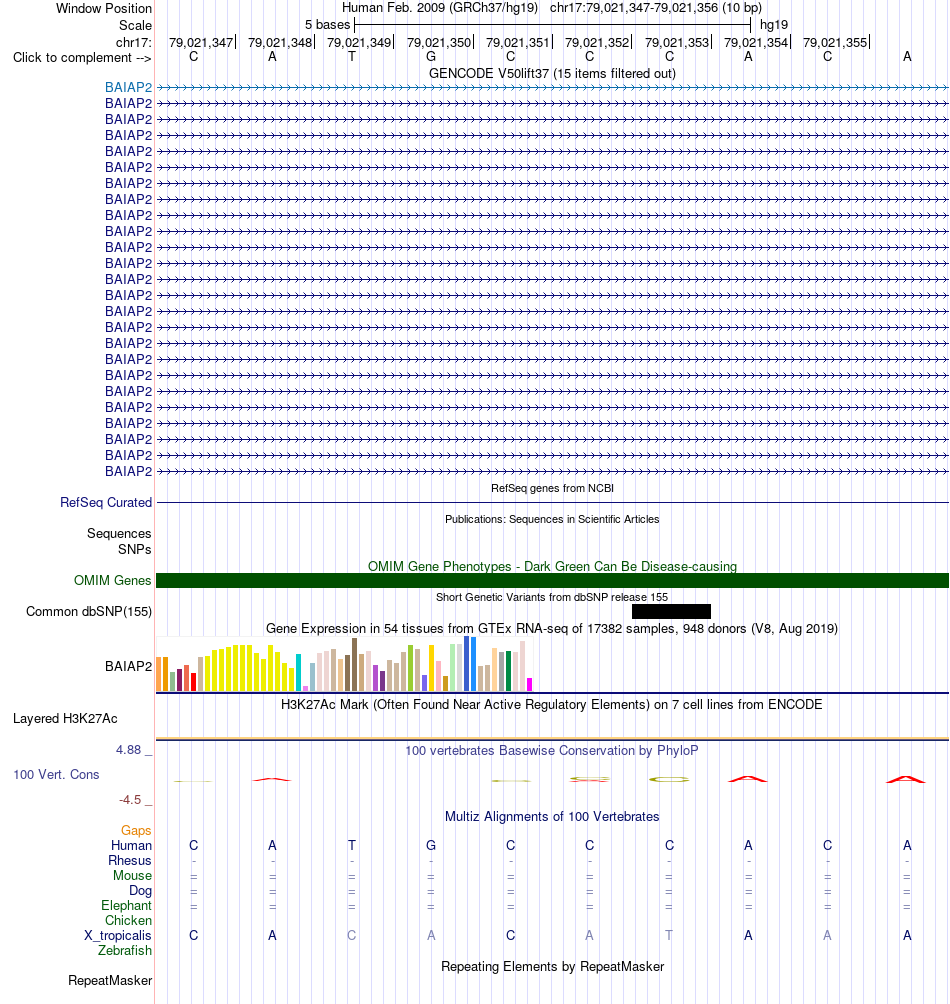Click base G in the Human alignment row
The image size is (950, 1004).
coord(431,845)
